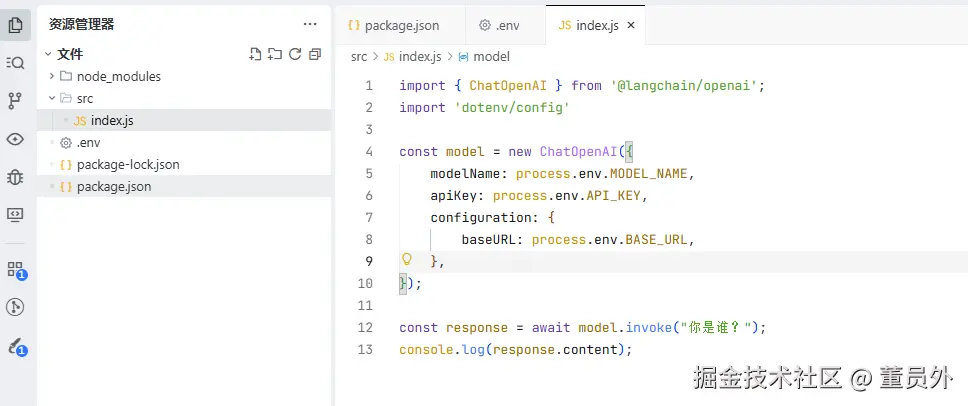968x406 pixels.
Task: Click the New Folder icon in explorer header
Action: coord(275,54)
